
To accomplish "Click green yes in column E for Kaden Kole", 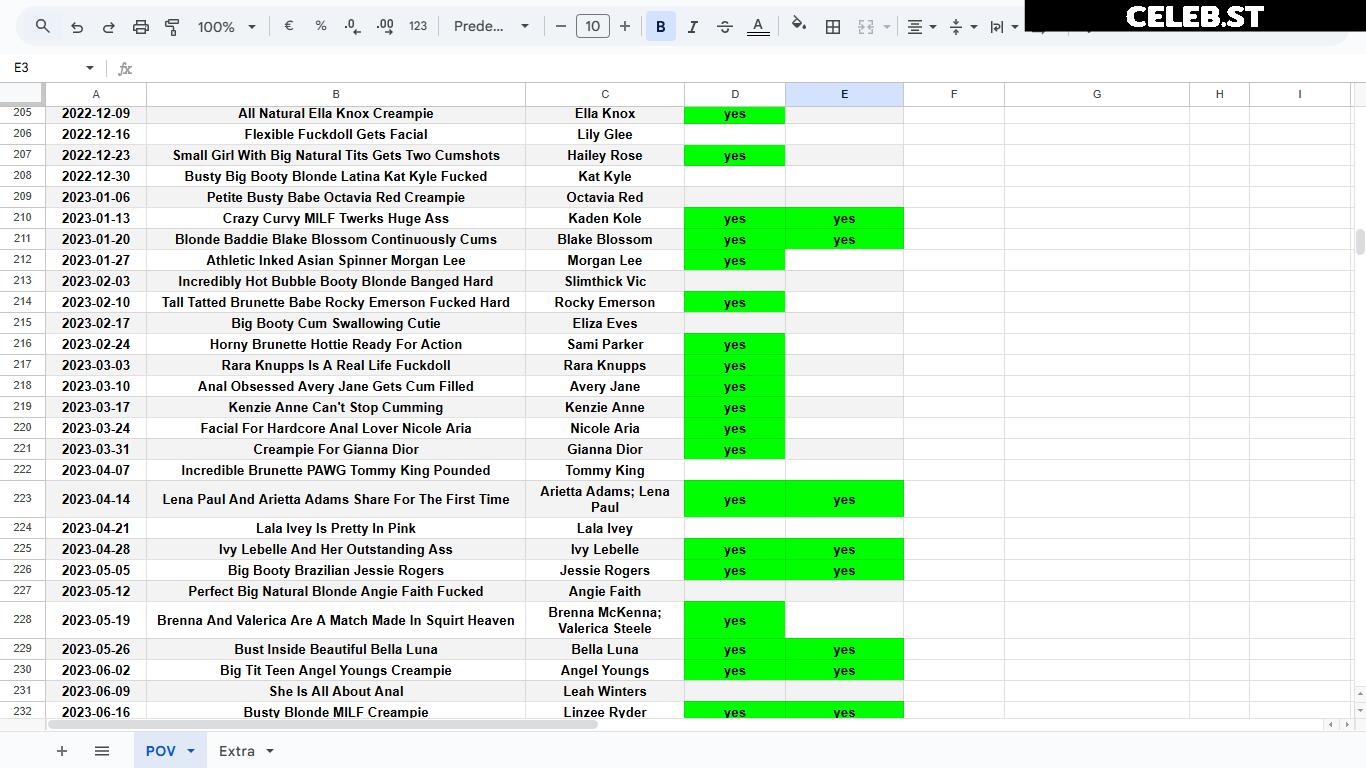I will 844,218.
